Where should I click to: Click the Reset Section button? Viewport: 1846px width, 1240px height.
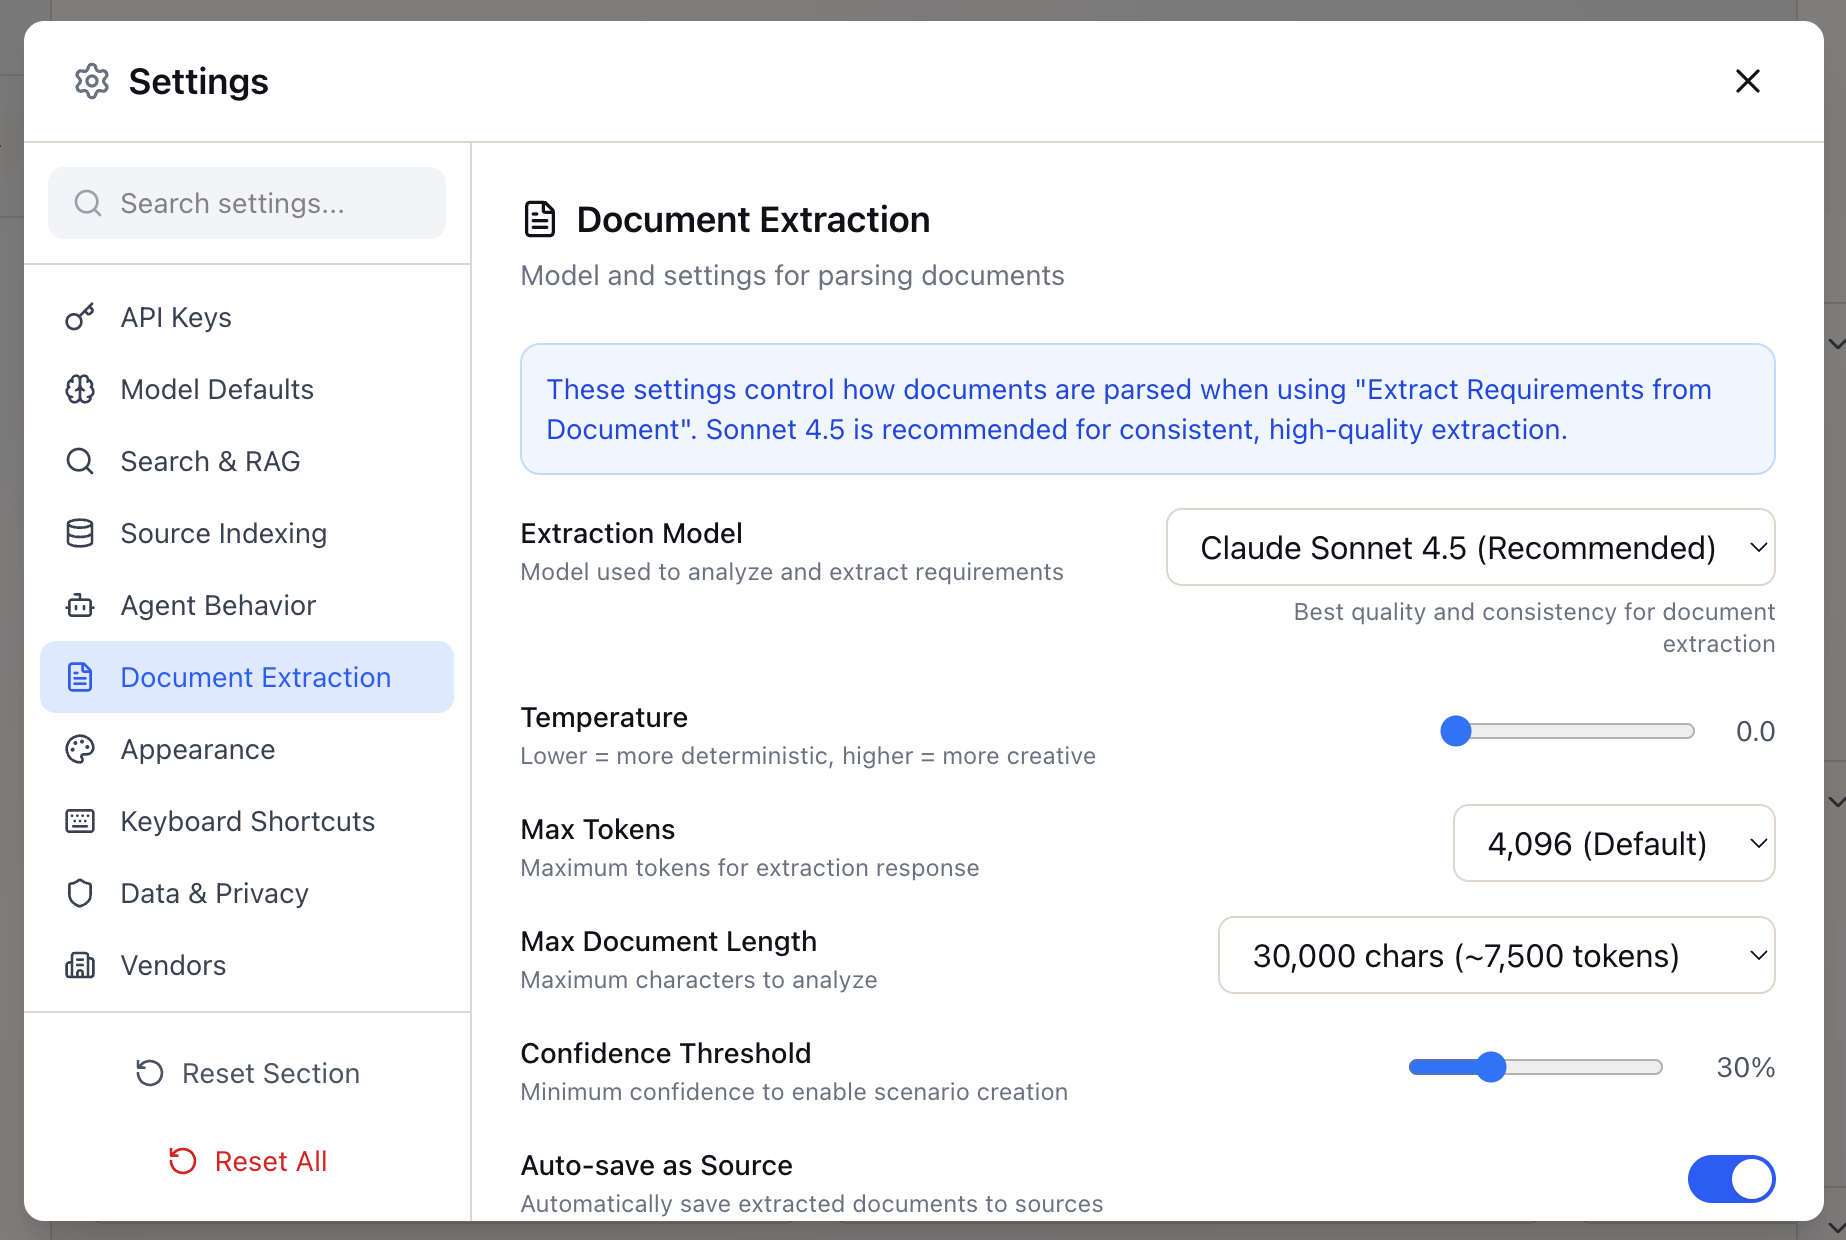click(x=246, y=1073)
